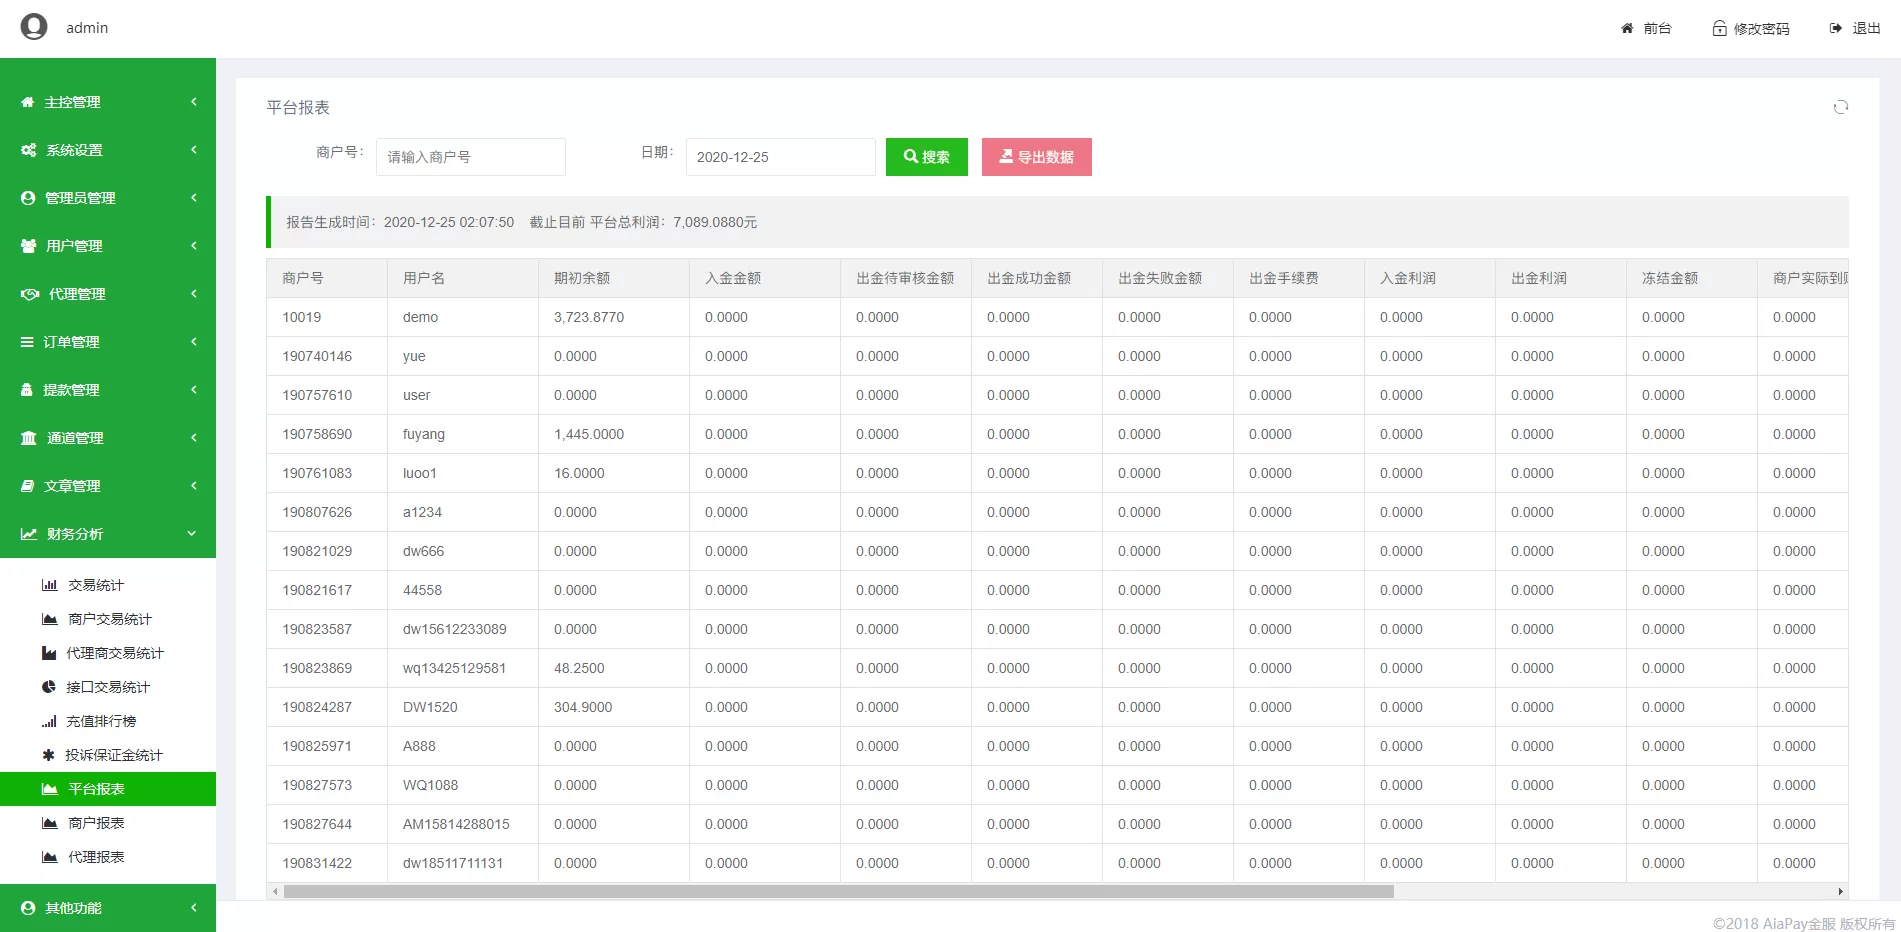Open the 交易统计 menu item

(96, 585)
